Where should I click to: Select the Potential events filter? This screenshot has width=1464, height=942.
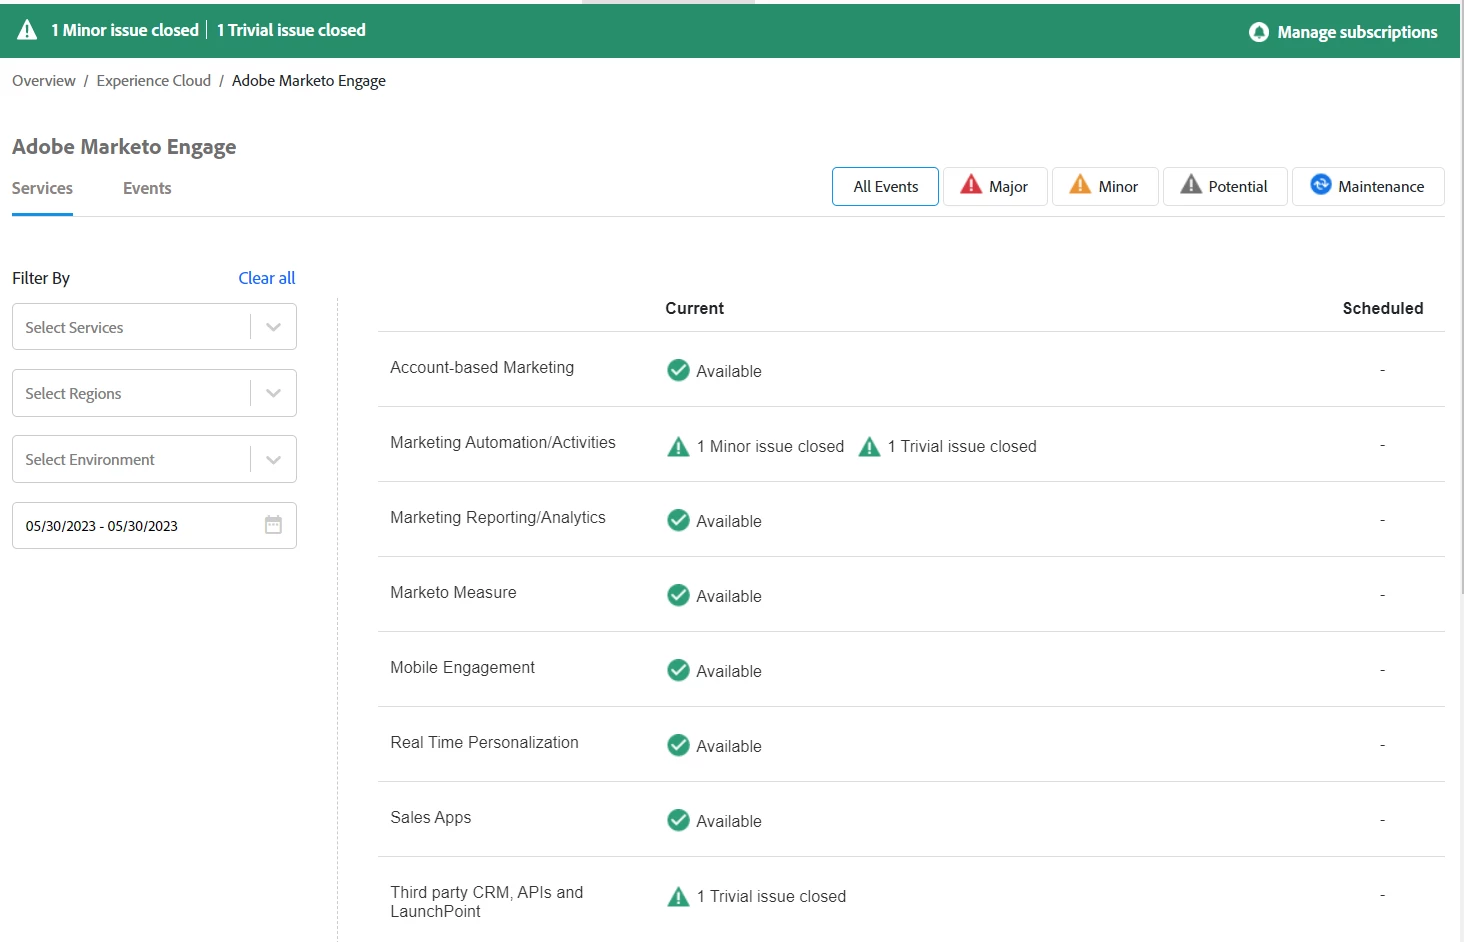click(1225, 186)
